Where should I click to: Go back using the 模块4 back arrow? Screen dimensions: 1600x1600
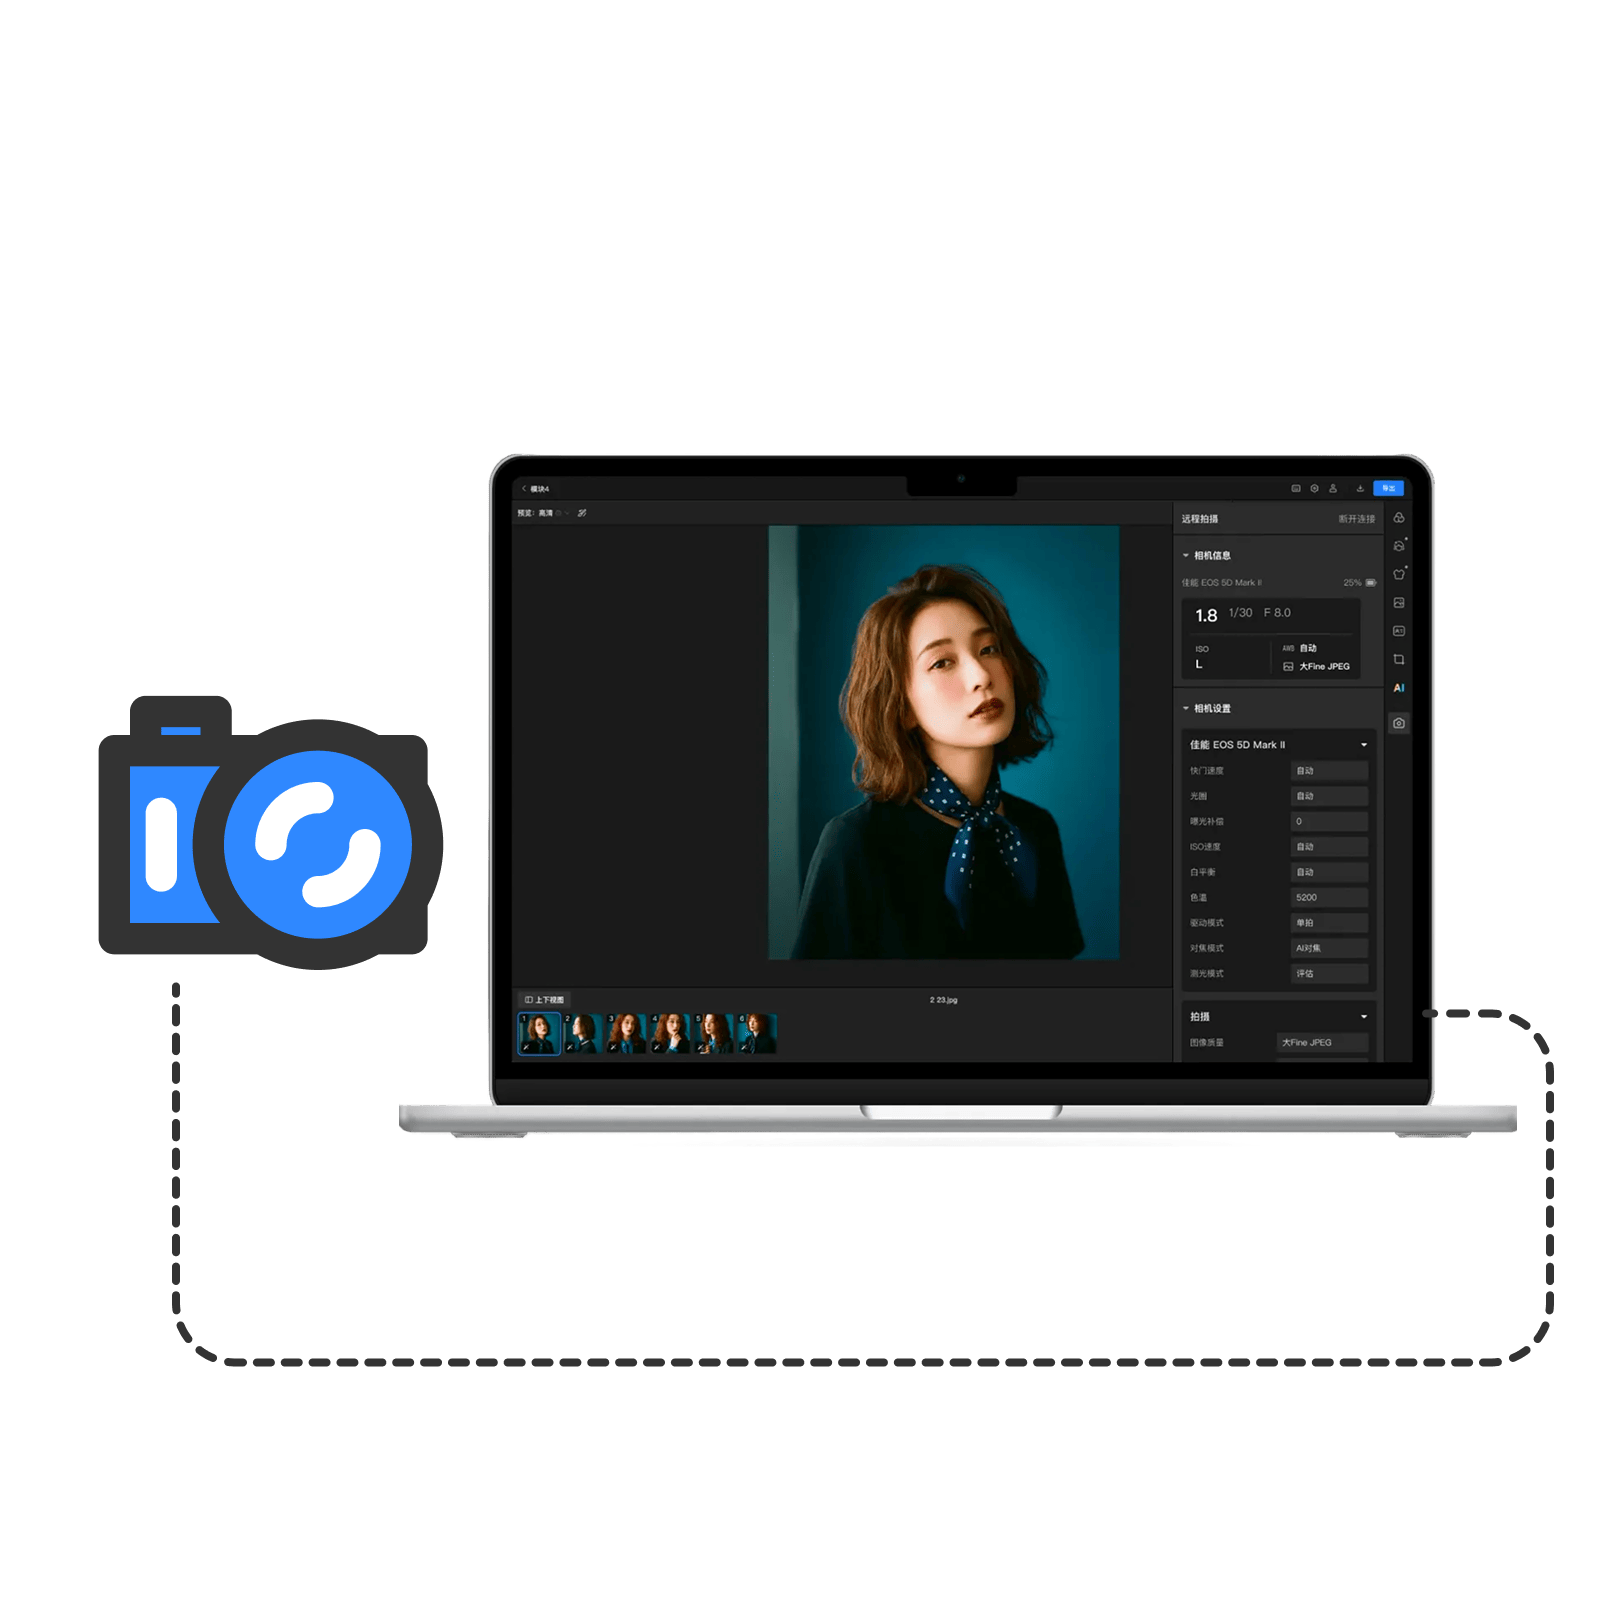(524, 489)
